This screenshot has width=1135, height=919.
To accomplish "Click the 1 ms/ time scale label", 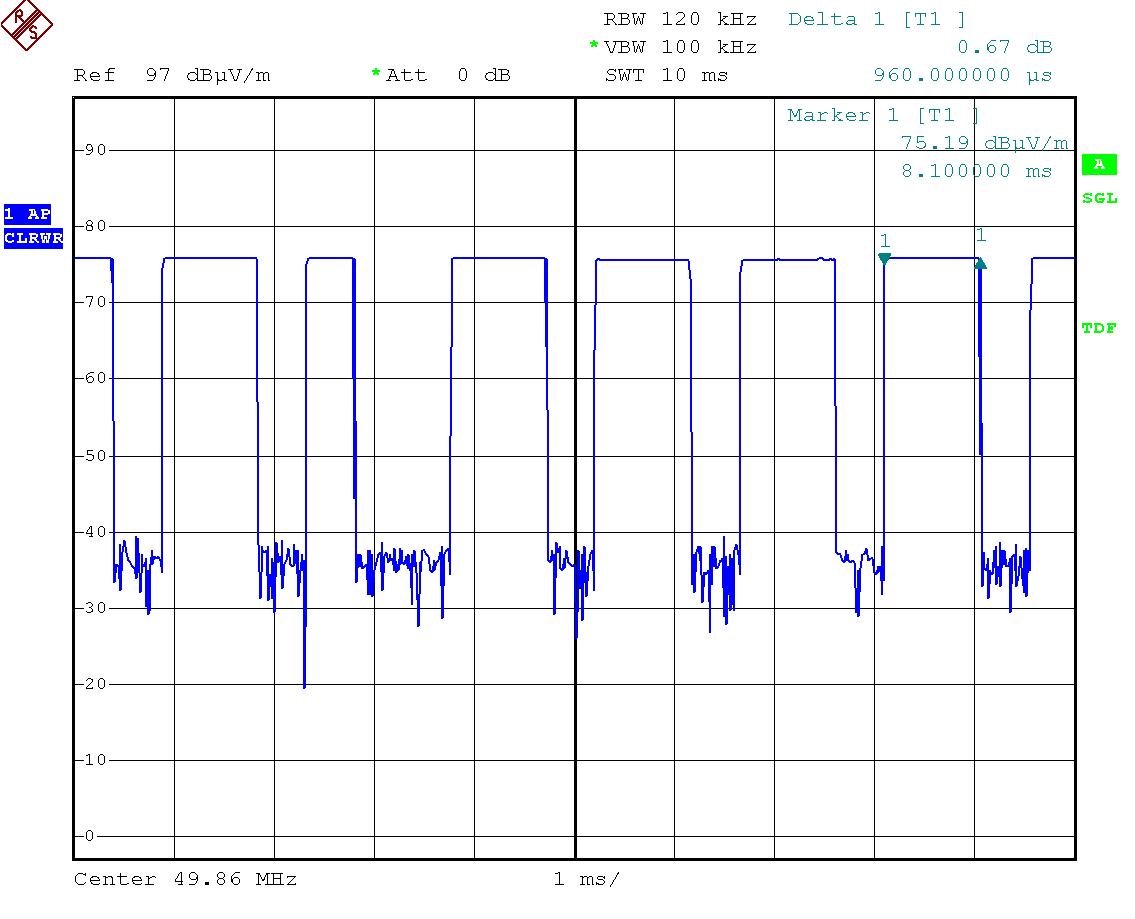I will (586, 879).
